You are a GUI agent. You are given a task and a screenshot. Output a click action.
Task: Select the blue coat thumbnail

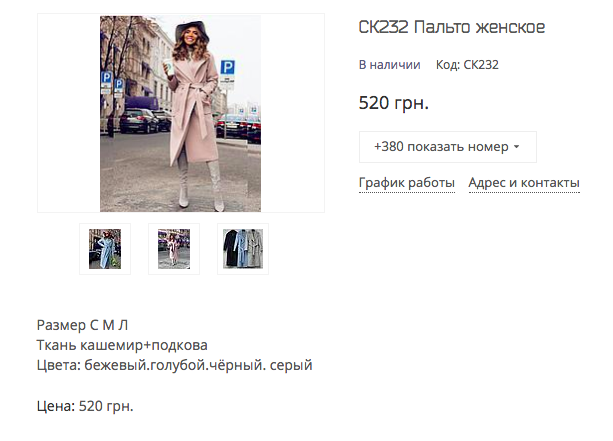(x=105, y=249)
